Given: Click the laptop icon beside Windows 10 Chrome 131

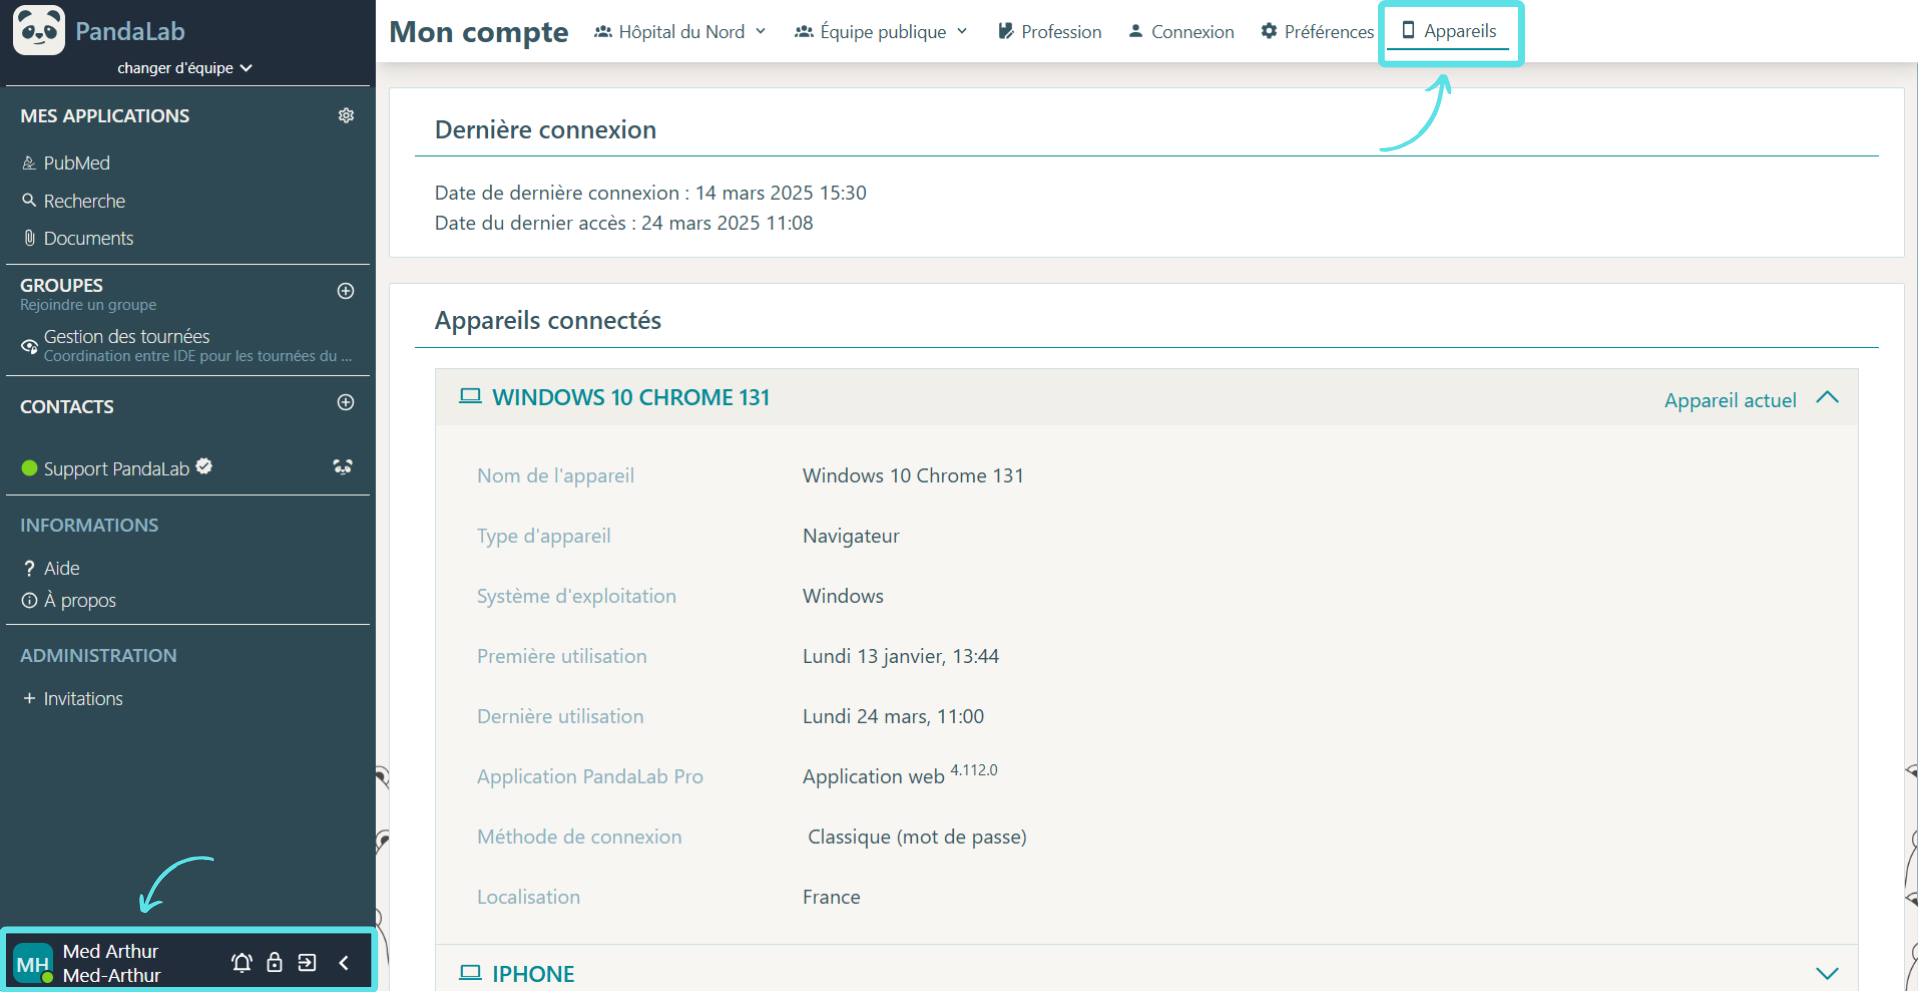Looking at the screenshot, I should point(470,396).
